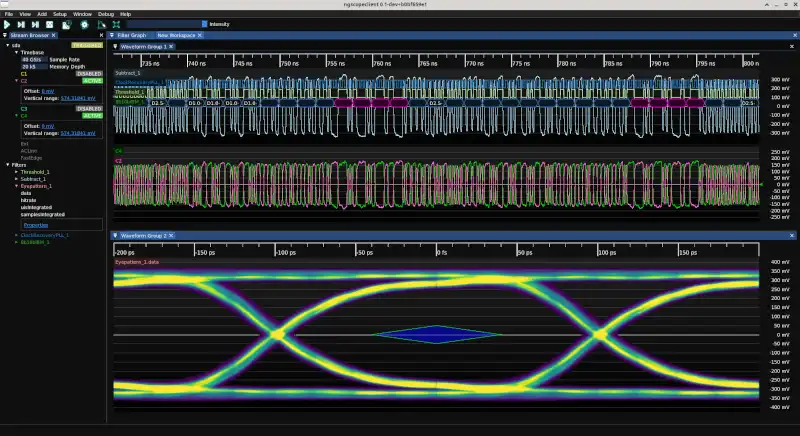
Task: Start the trigger with the play icon
Action: click(x=7, y=24)
